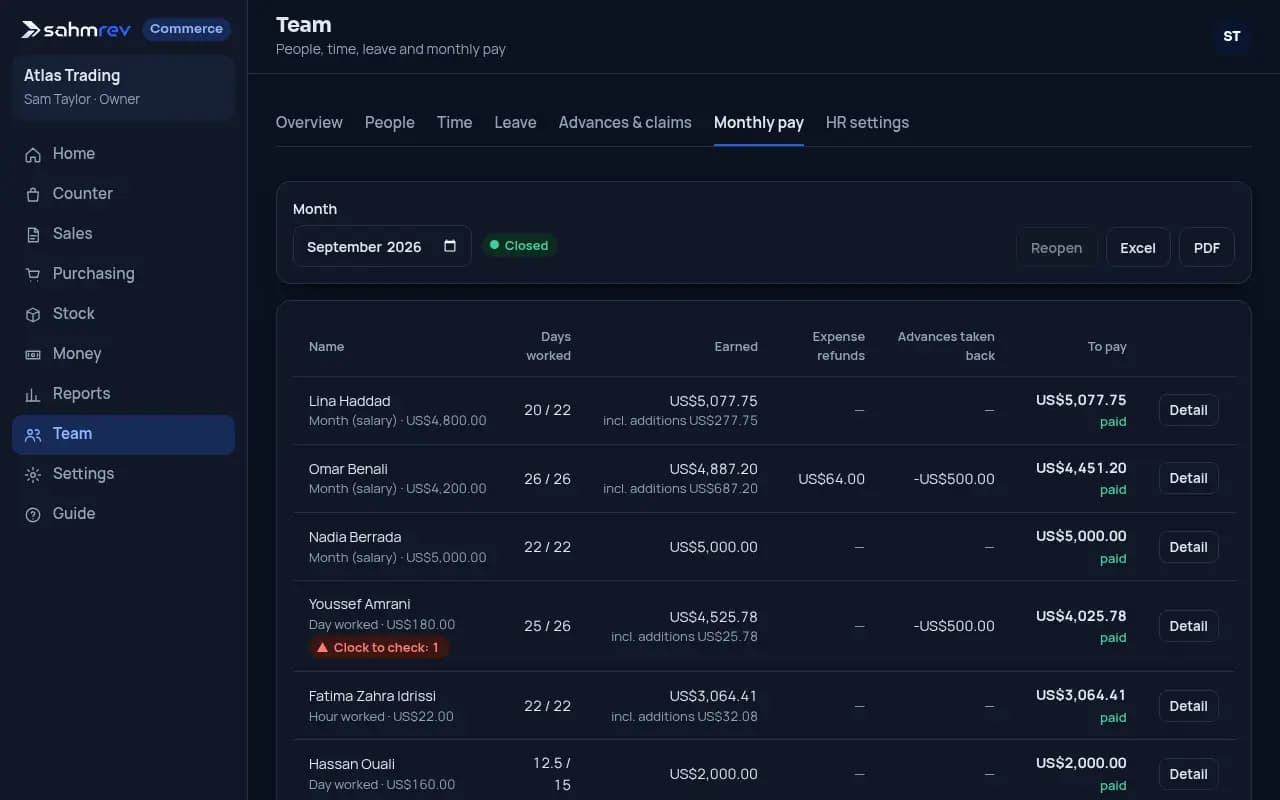
Task: Click the Settings gear icon in sidebar
Action: 33,474
